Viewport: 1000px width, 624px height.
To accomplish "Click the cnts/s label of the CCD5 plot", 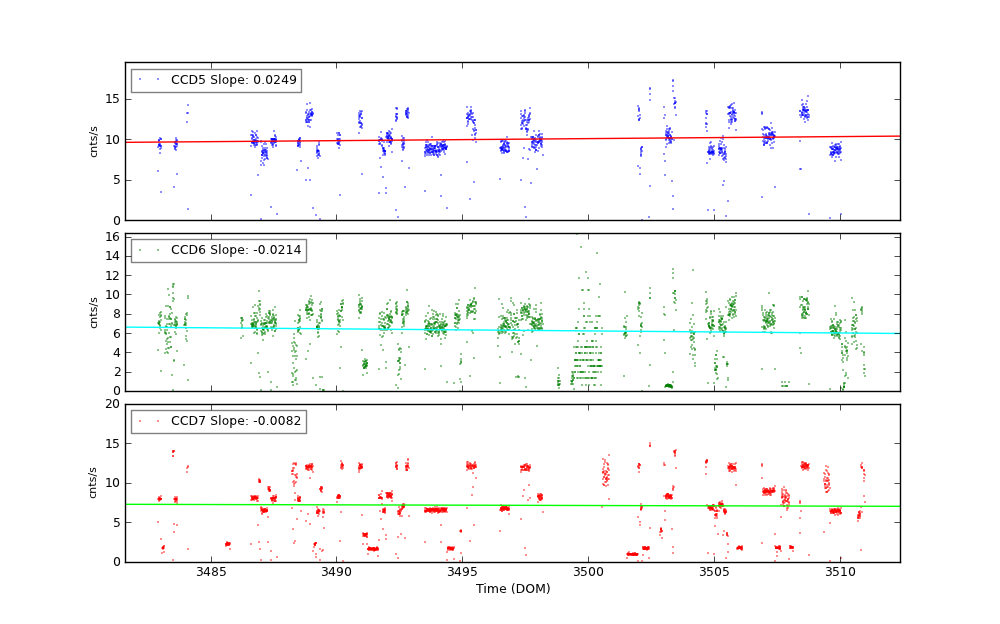I will coord(94,141).
